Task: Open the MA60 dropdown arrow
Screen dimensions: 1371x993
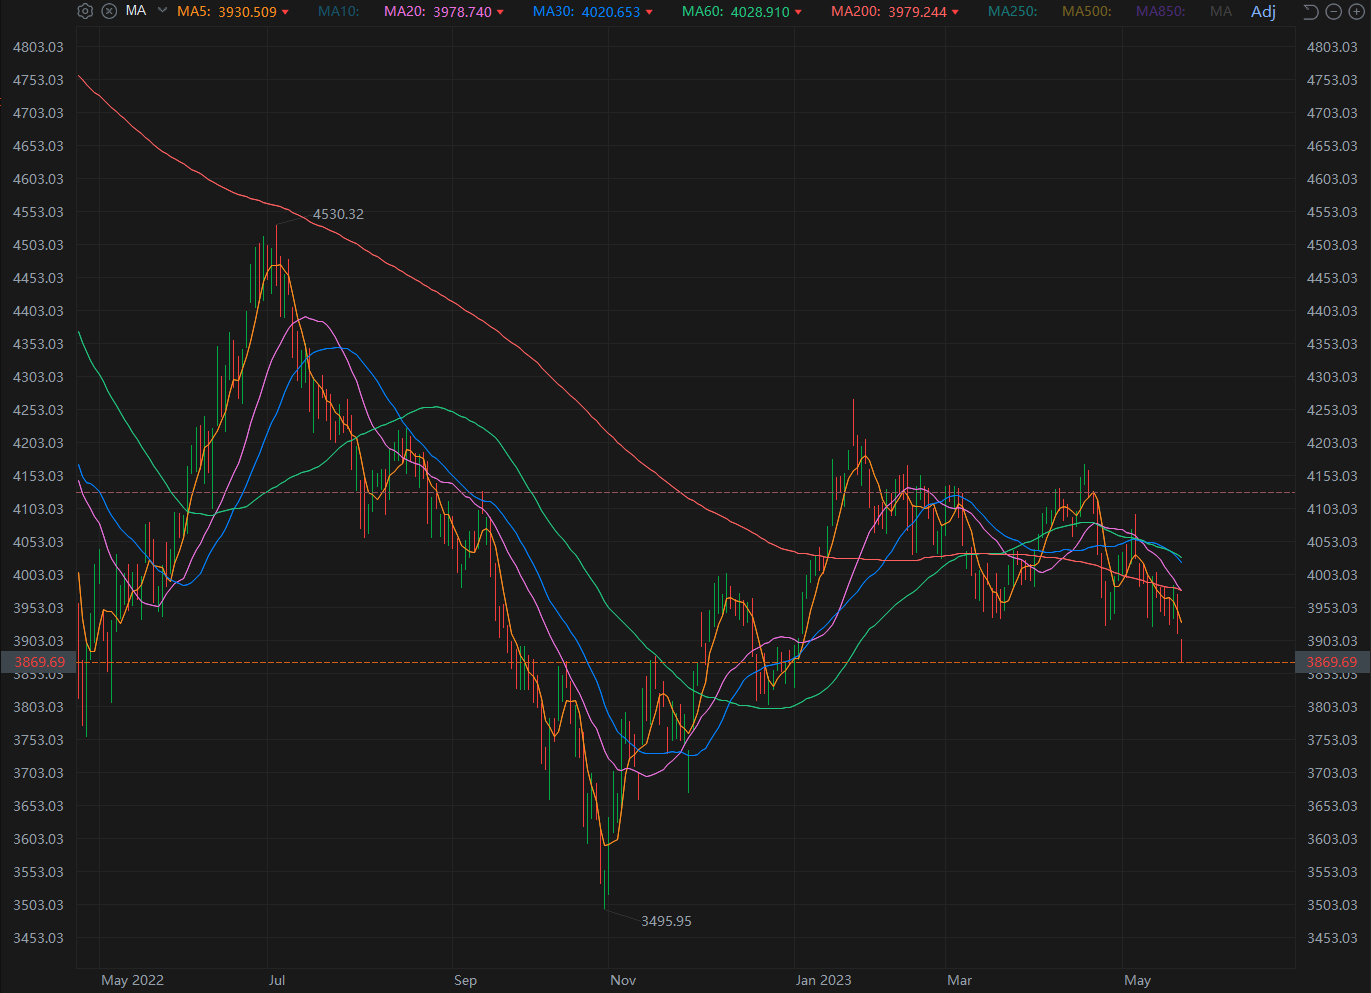Action: coord(798,12)
